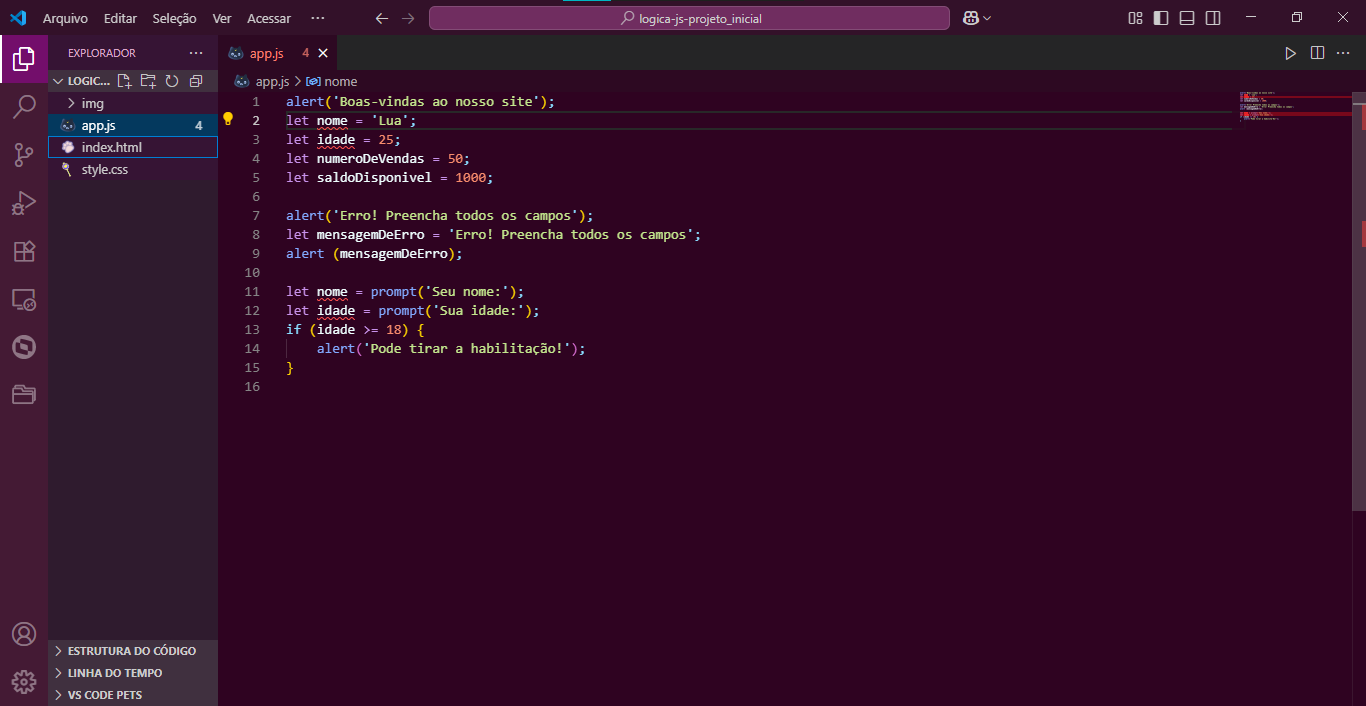
Task: Split the editor to the right
Action: click(x=1318, y=53)
